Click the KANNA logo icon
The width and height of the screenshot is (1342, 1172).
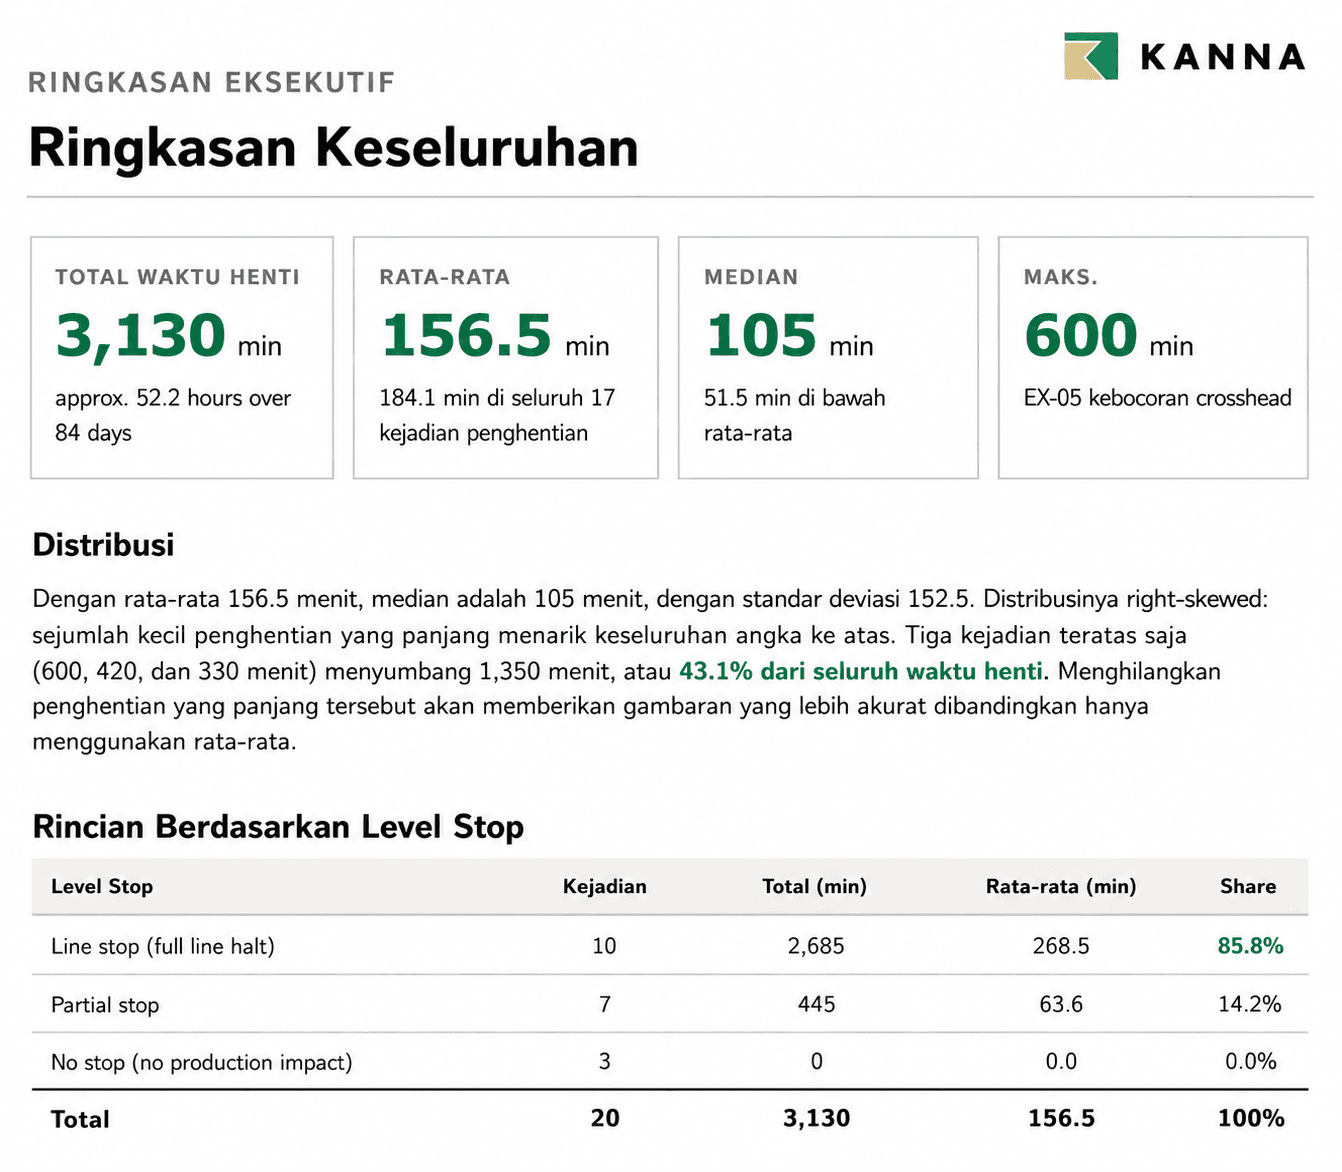click(1091, 56)
